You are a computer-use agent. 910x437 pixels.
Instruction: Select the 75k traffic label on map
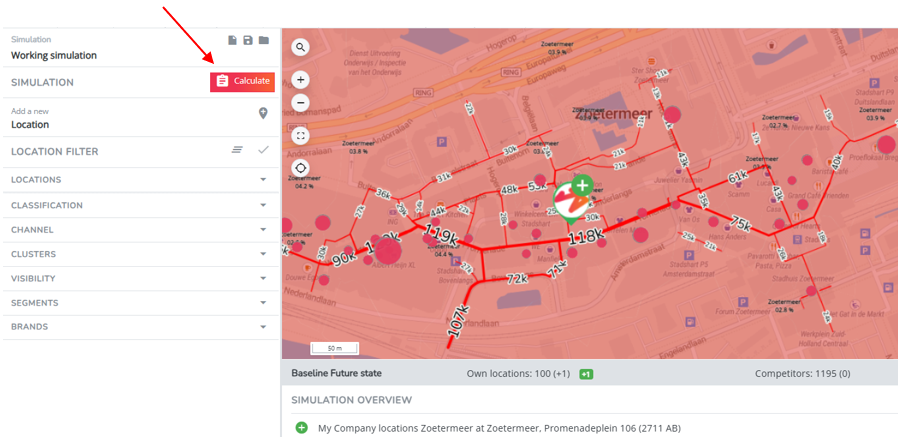tap(741, 223)
